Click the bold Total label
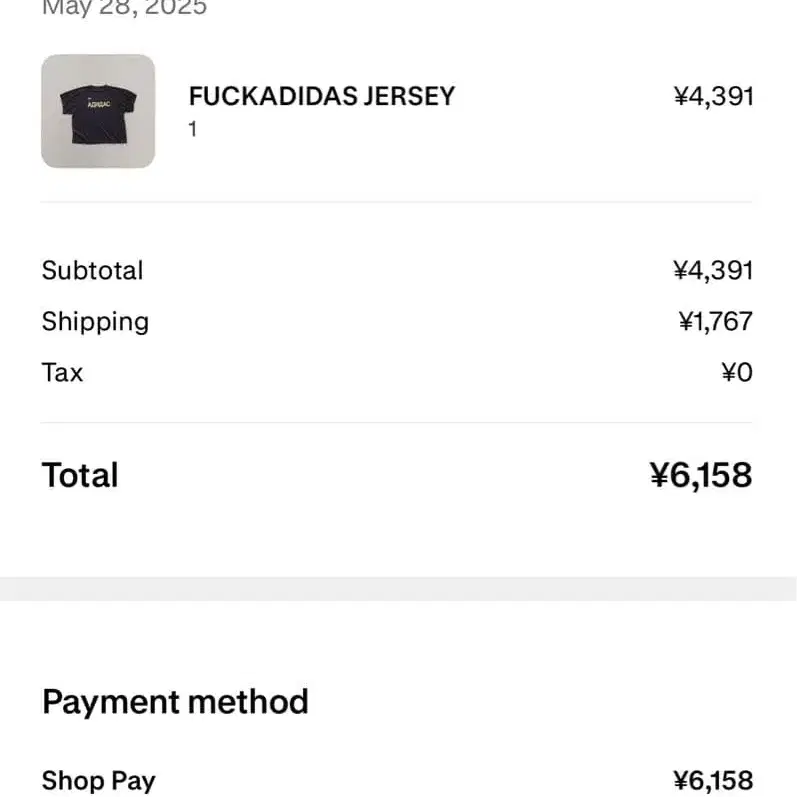This screenshot has height=797, width=797. 80,474
